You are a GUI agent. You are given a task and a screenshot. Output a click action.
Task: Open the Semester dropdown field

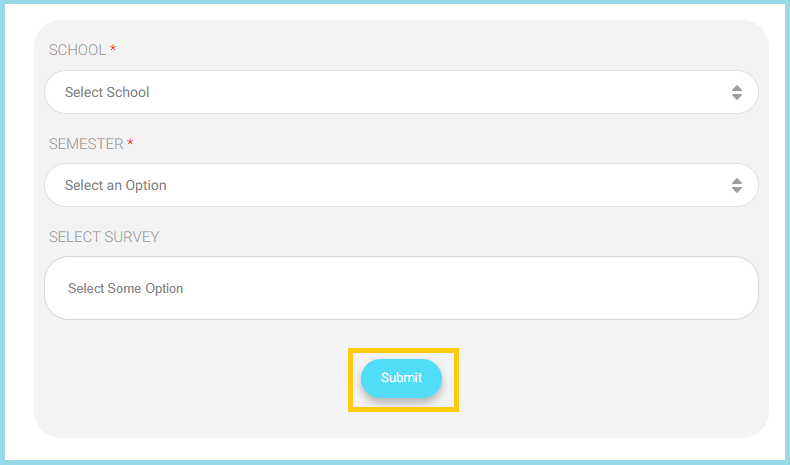tap(400, 185)
